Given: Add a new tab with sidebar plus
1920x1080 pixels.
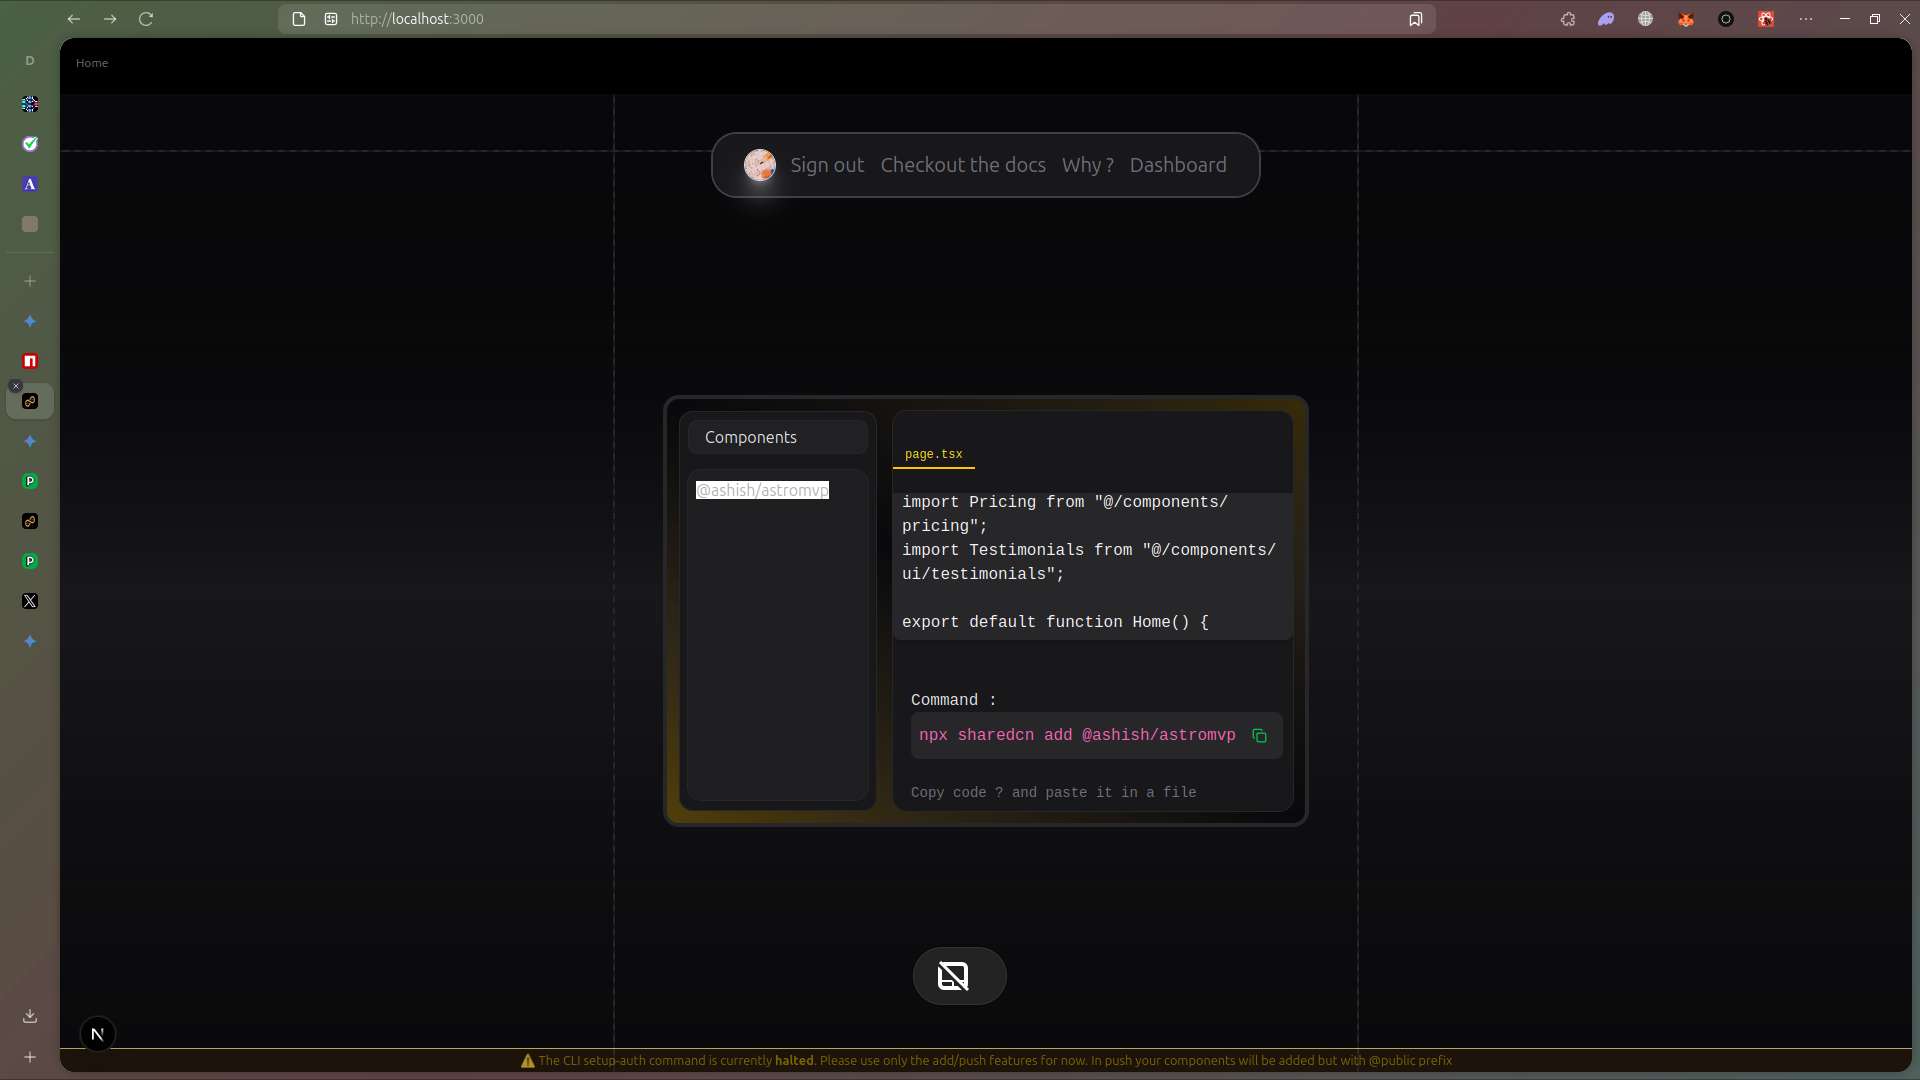Looking at the screenshot, I should pos(30,281).
